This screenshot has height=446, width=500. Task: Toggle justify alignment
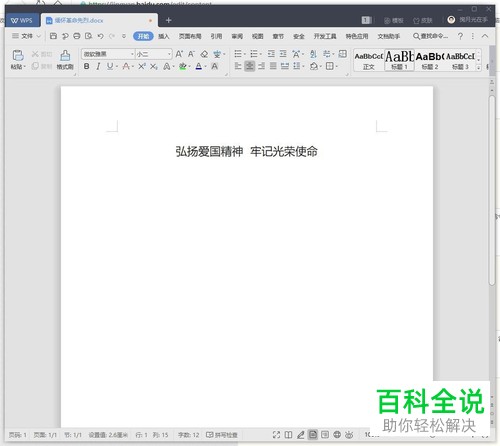click(273, 66)
